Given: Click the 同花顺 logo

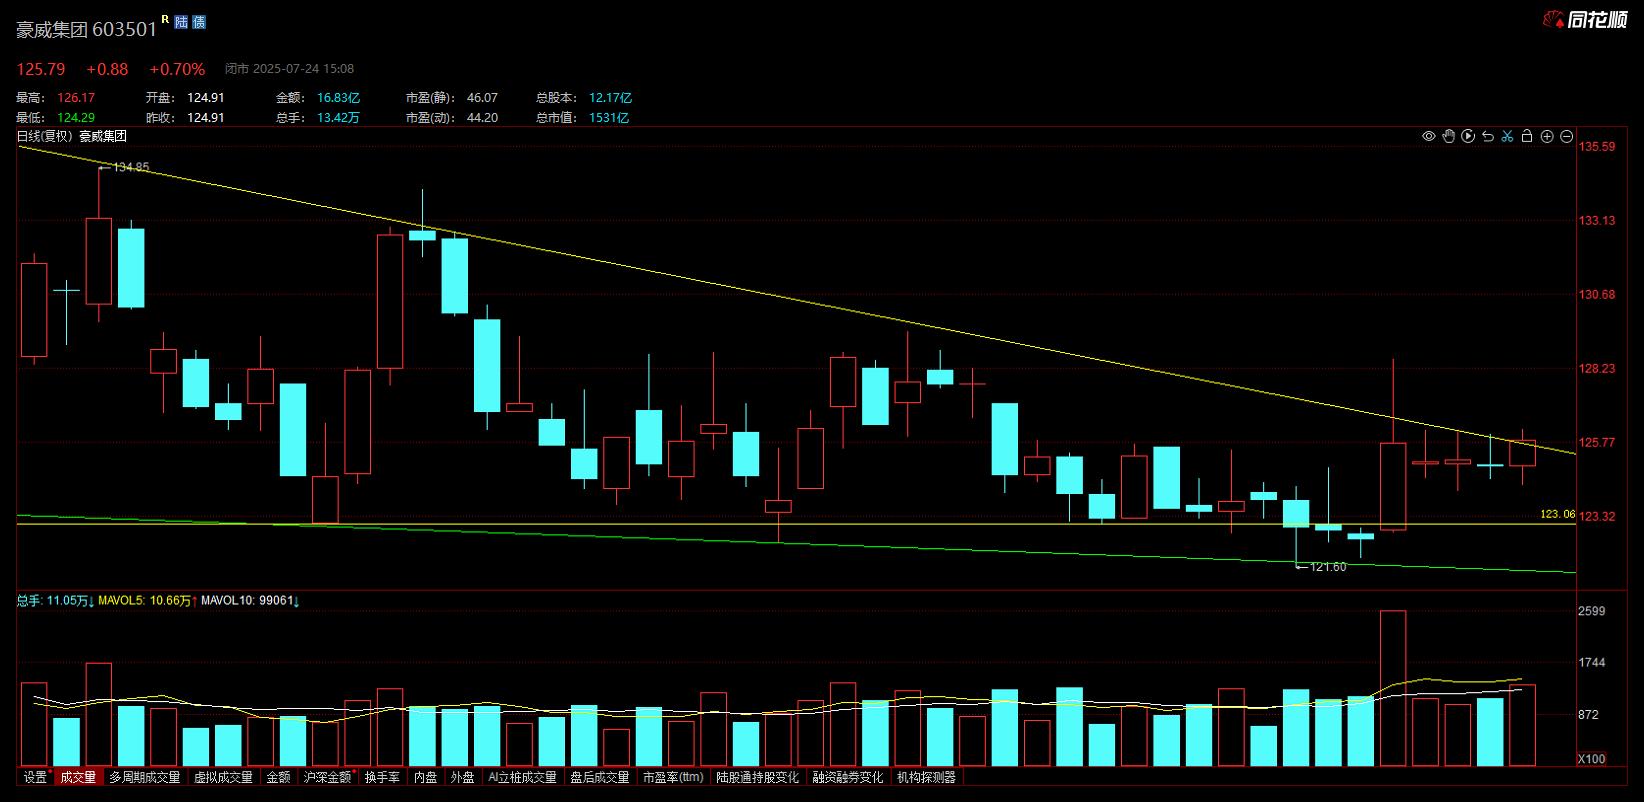Looking at the screenshot, I should click(x=1586, y=19).
